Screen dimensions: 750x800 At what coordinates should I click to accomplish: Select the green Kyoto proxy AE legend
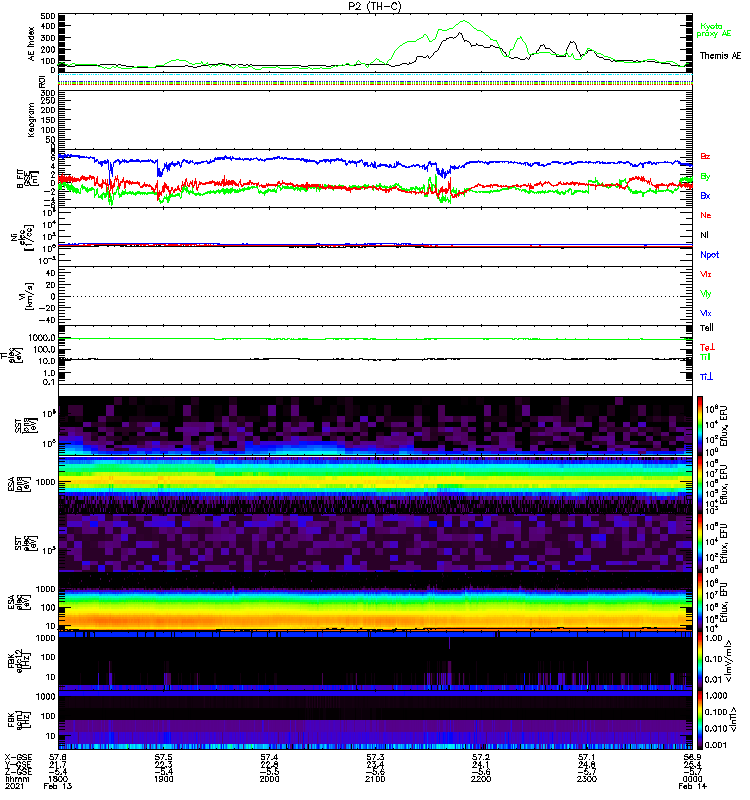pyautogui.click(x=713, y=30)
